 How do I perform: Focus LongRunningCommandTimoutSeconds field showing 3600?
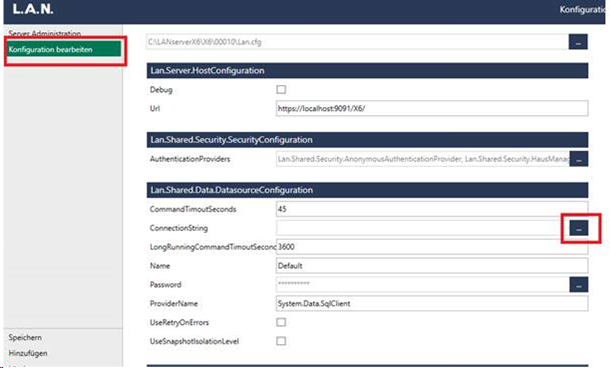pos(432,247)
